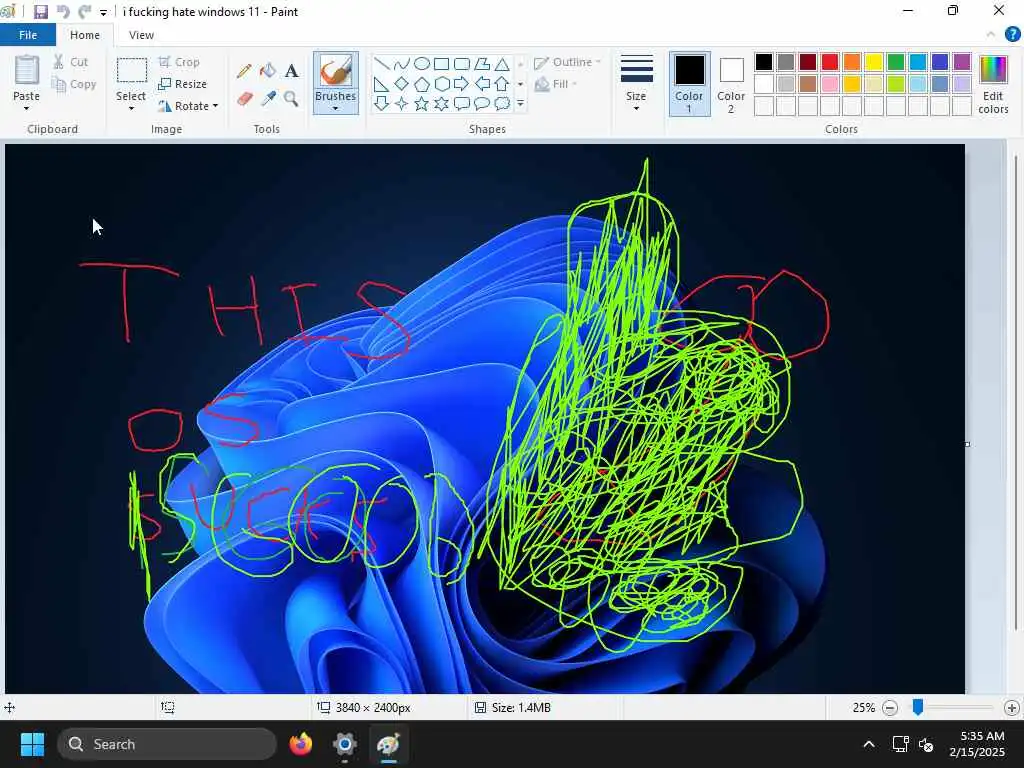Screen dimensions: 1024x768
Task: Open the Paste dropdown arrow
Action: click(27, 108)
